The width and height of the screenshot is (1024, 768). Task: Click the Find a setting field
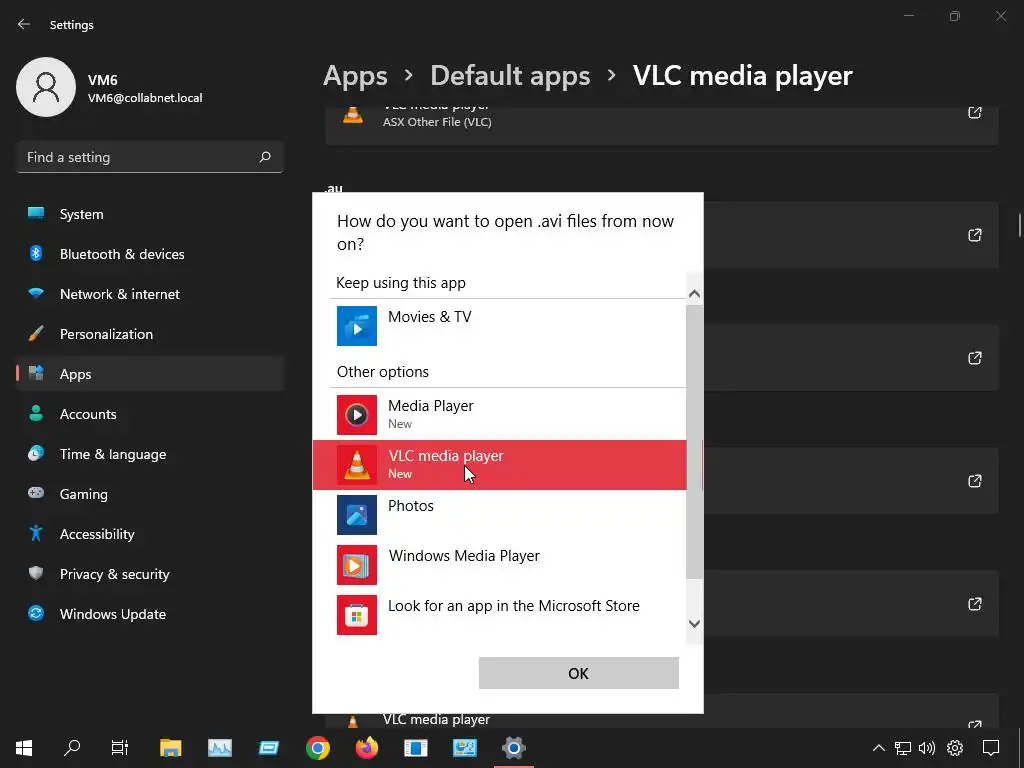pos(150,157)
